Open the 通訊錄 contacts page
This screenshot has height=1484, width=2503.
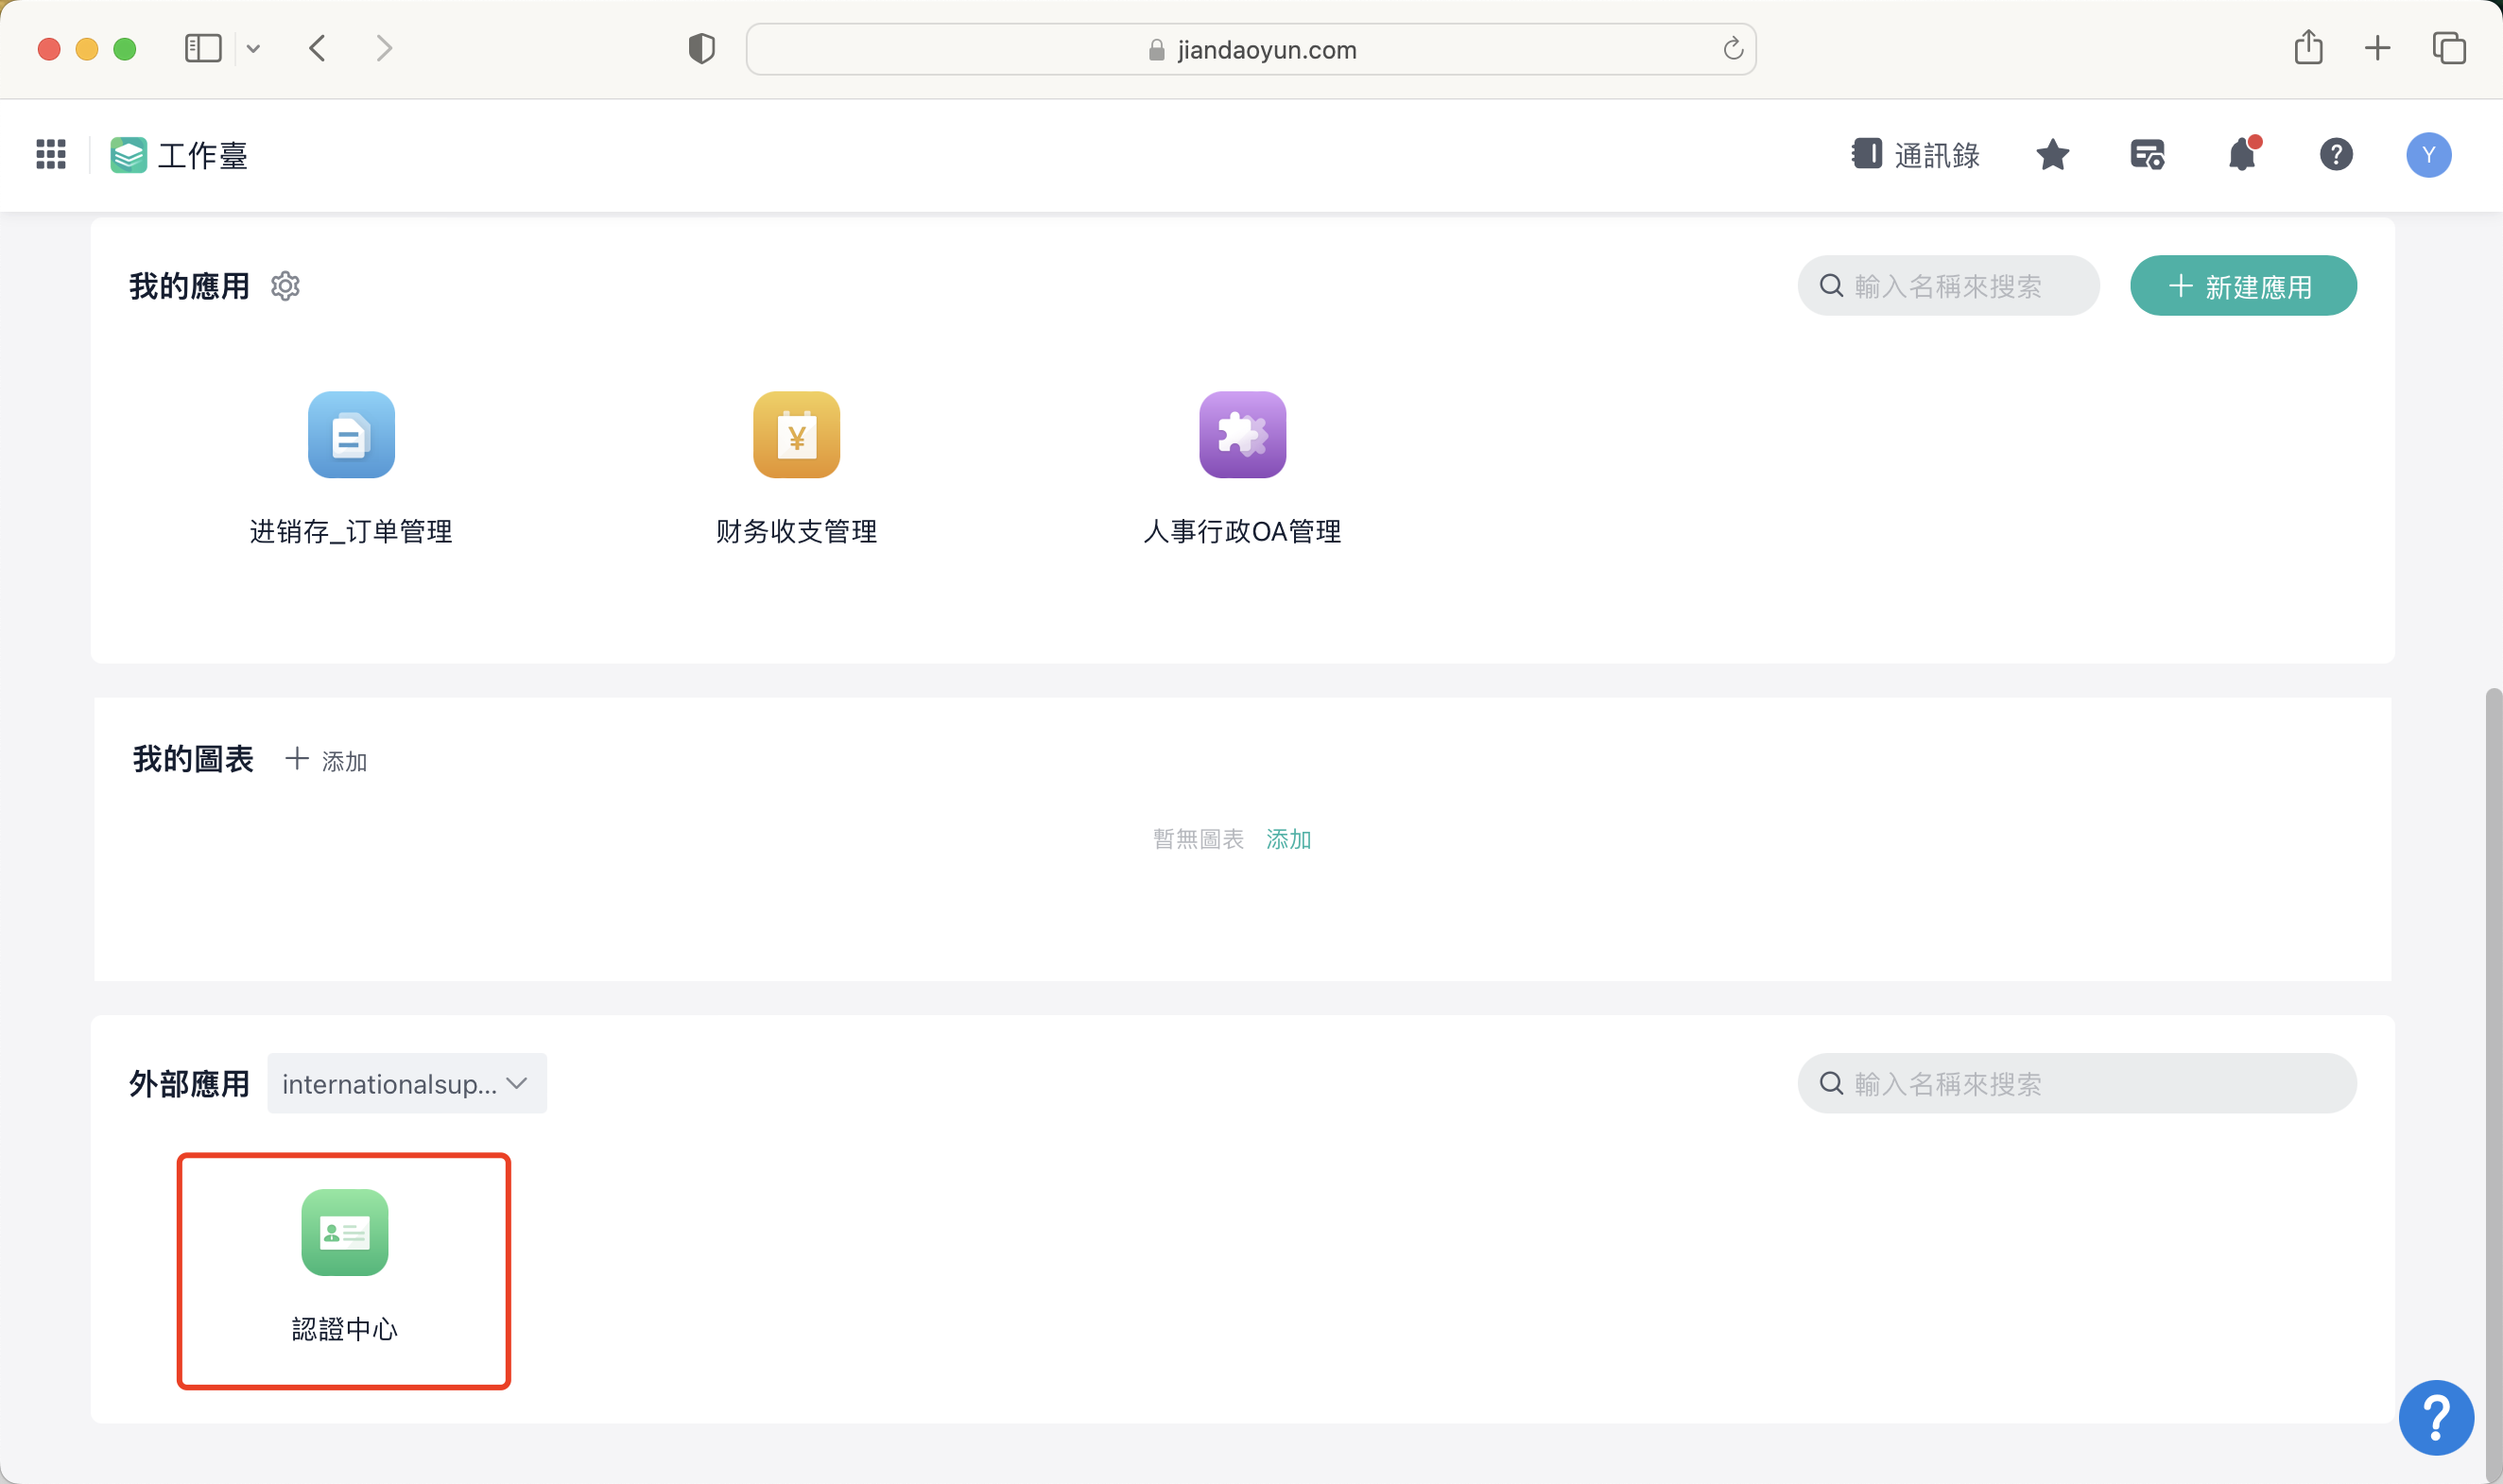(1915, 155)
